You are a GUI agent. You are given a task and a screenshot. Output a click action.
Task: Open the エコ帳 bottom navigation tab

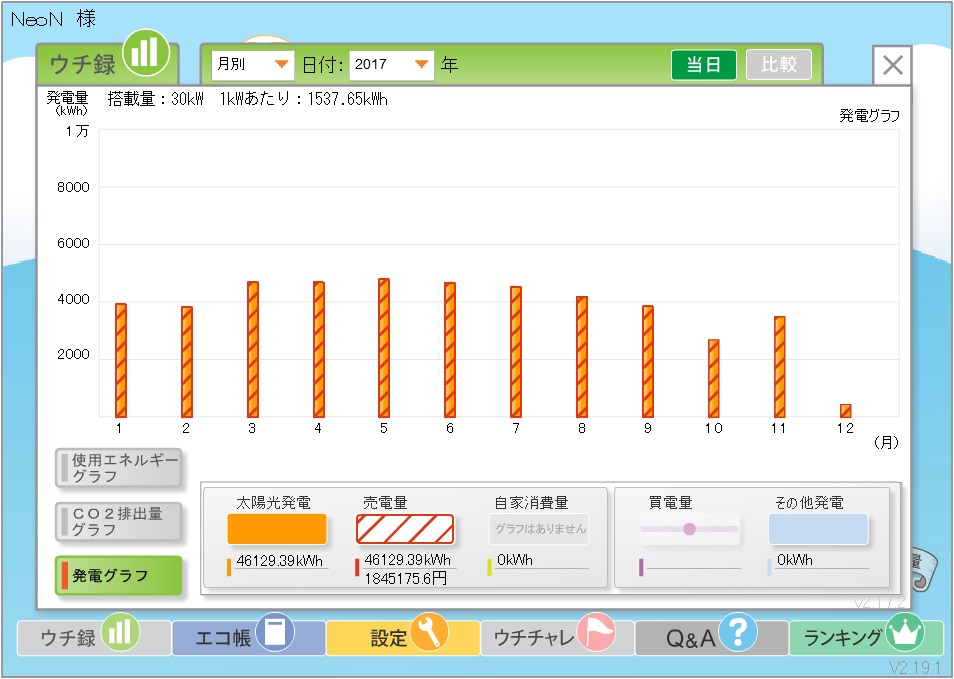coord(248,637)
